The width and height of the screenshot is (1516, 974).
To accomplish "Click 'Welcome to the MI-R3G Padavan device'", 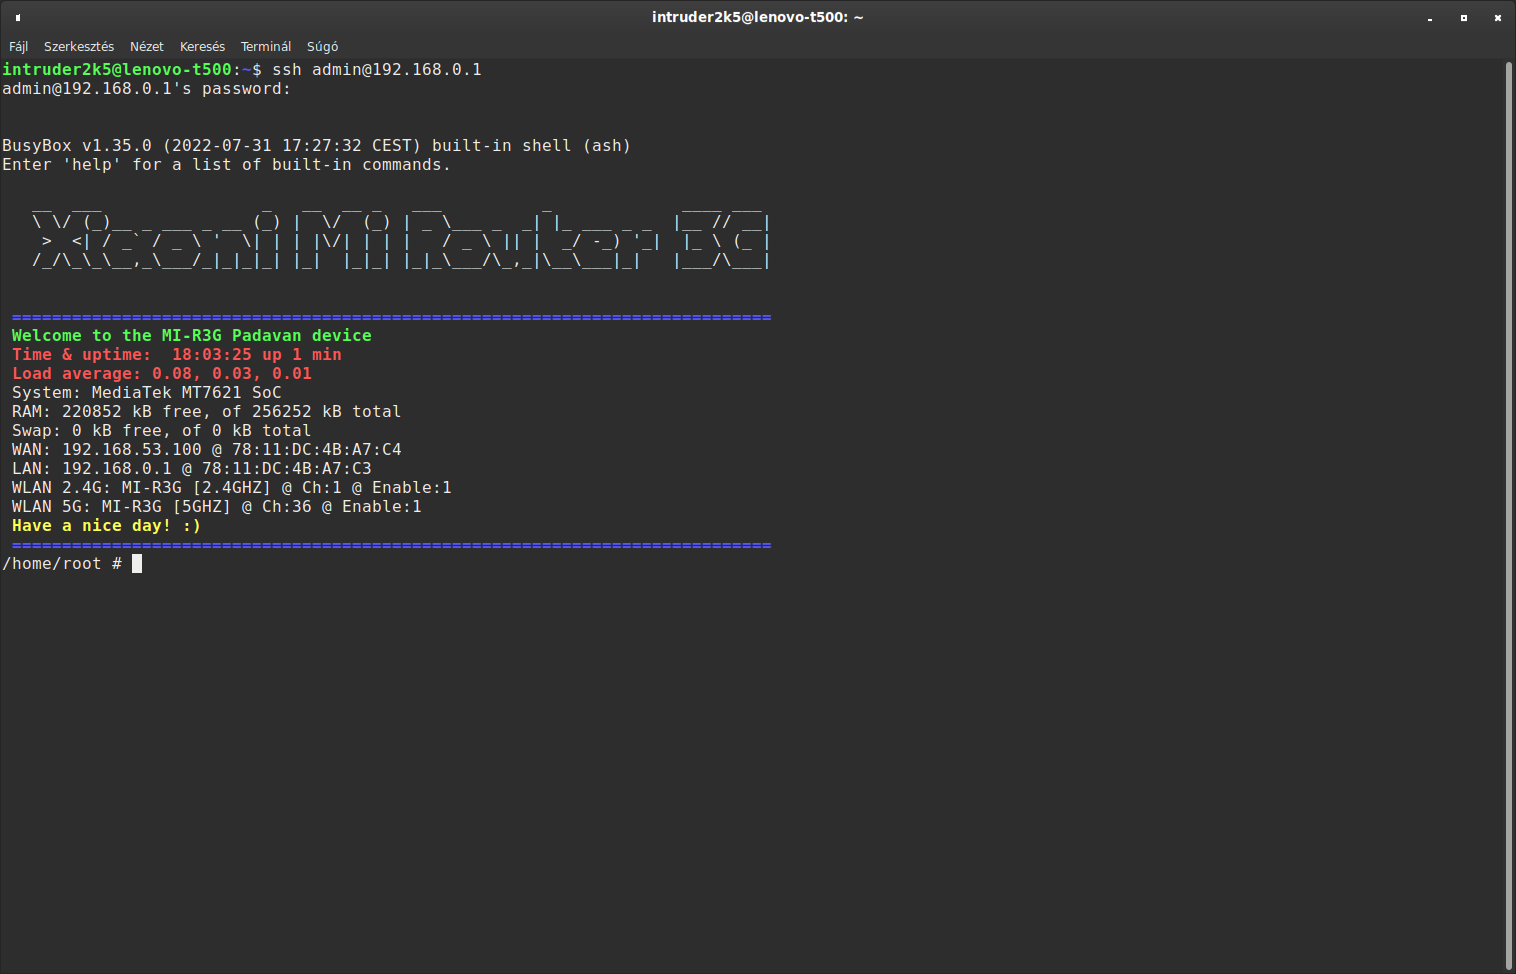I will click(192, 336).
